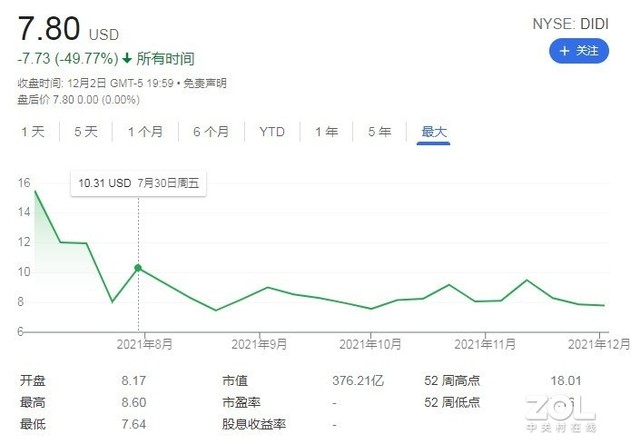Open the 6 个月 range tab
The image size is (640, 444).
(211, 131)
